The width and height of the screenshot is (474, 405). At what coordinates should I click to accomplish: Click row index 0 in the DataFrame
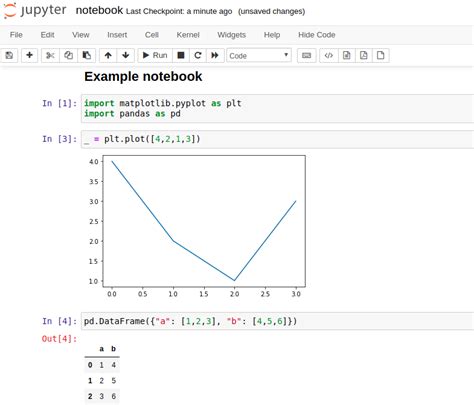[90, 365]
